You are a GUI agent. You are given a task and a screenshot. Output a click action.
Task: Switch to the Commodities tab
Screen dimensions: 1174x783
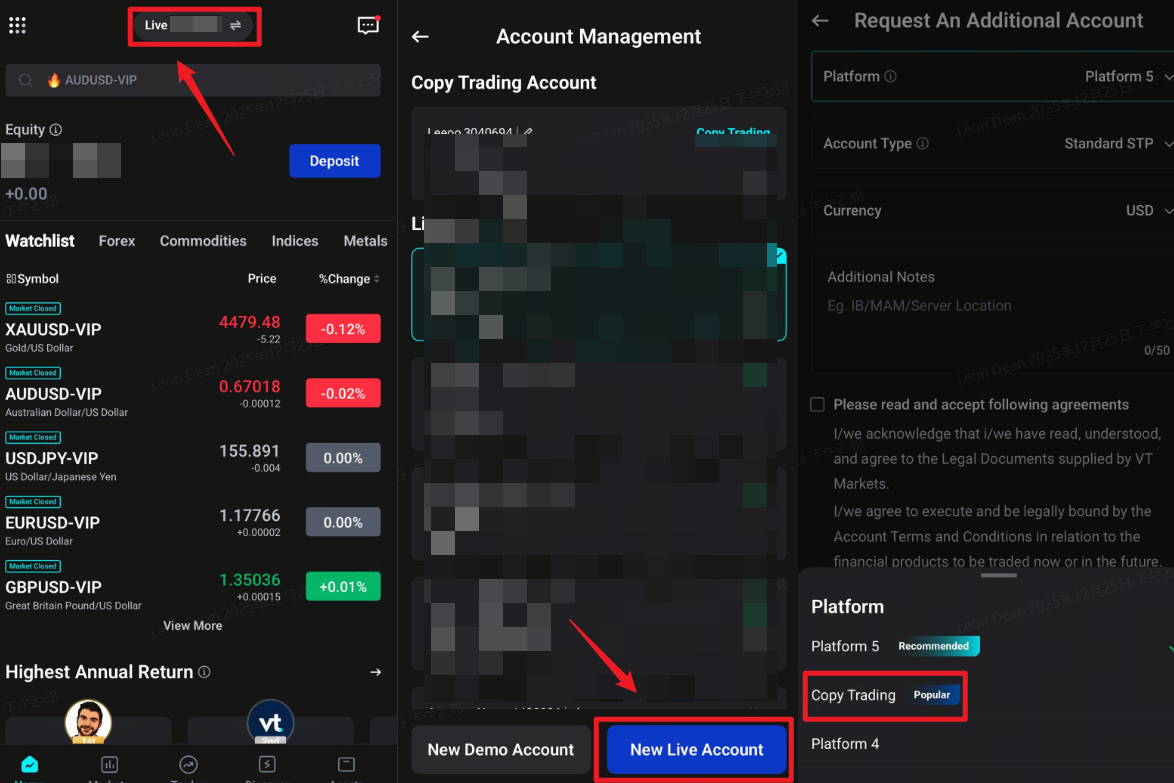[x=203, y=241]
